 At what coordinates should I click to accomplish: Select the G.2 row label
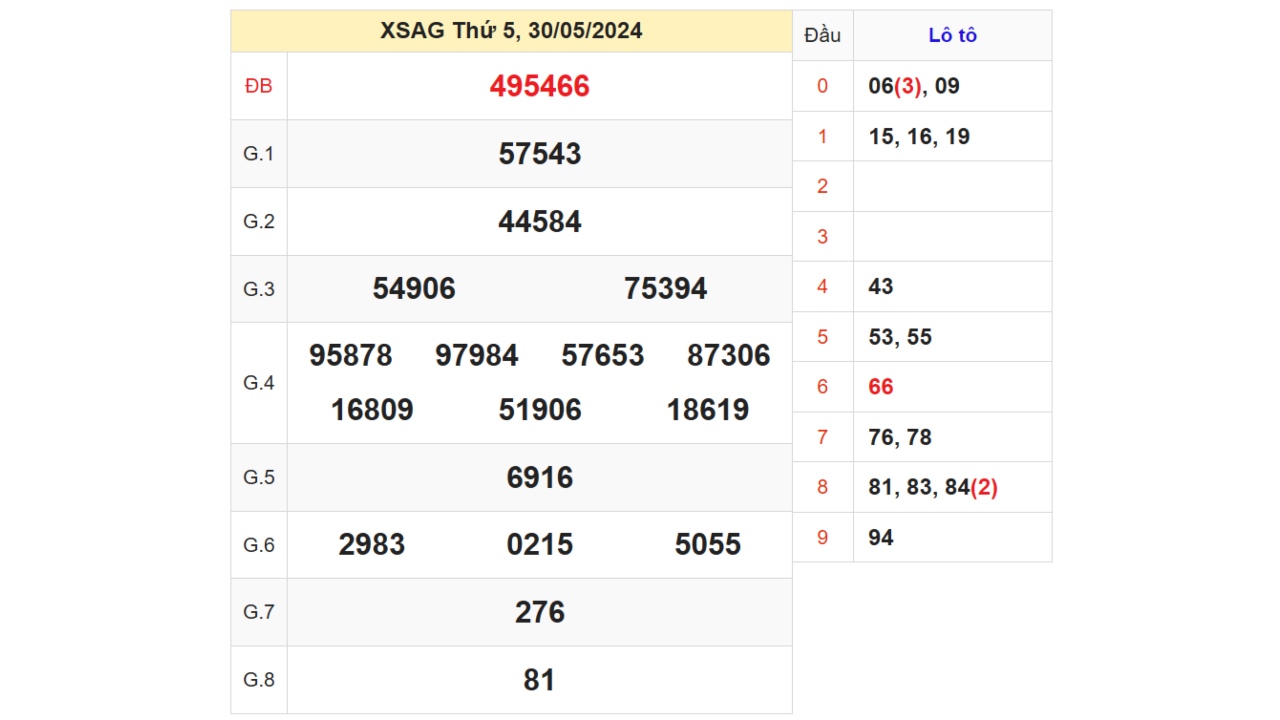[x=258, y=221]
